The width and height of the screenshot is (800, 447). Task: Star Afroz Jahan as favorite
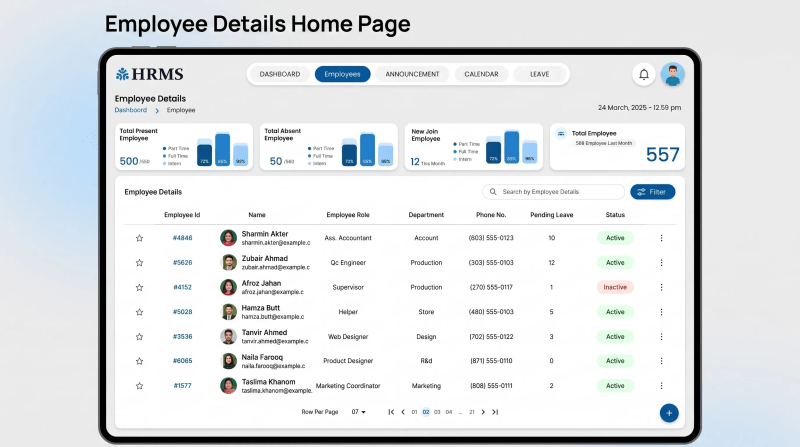(x=139, y=287)
